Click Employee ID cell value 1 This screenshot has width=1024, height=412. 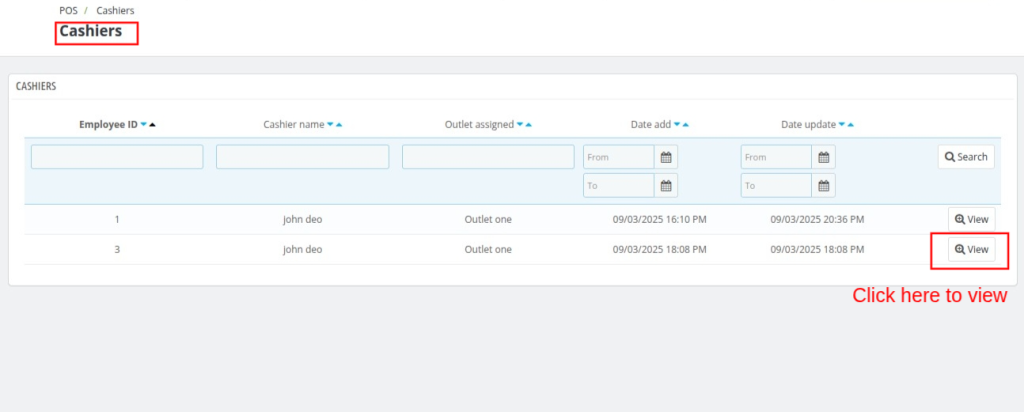tap(117, 219)
